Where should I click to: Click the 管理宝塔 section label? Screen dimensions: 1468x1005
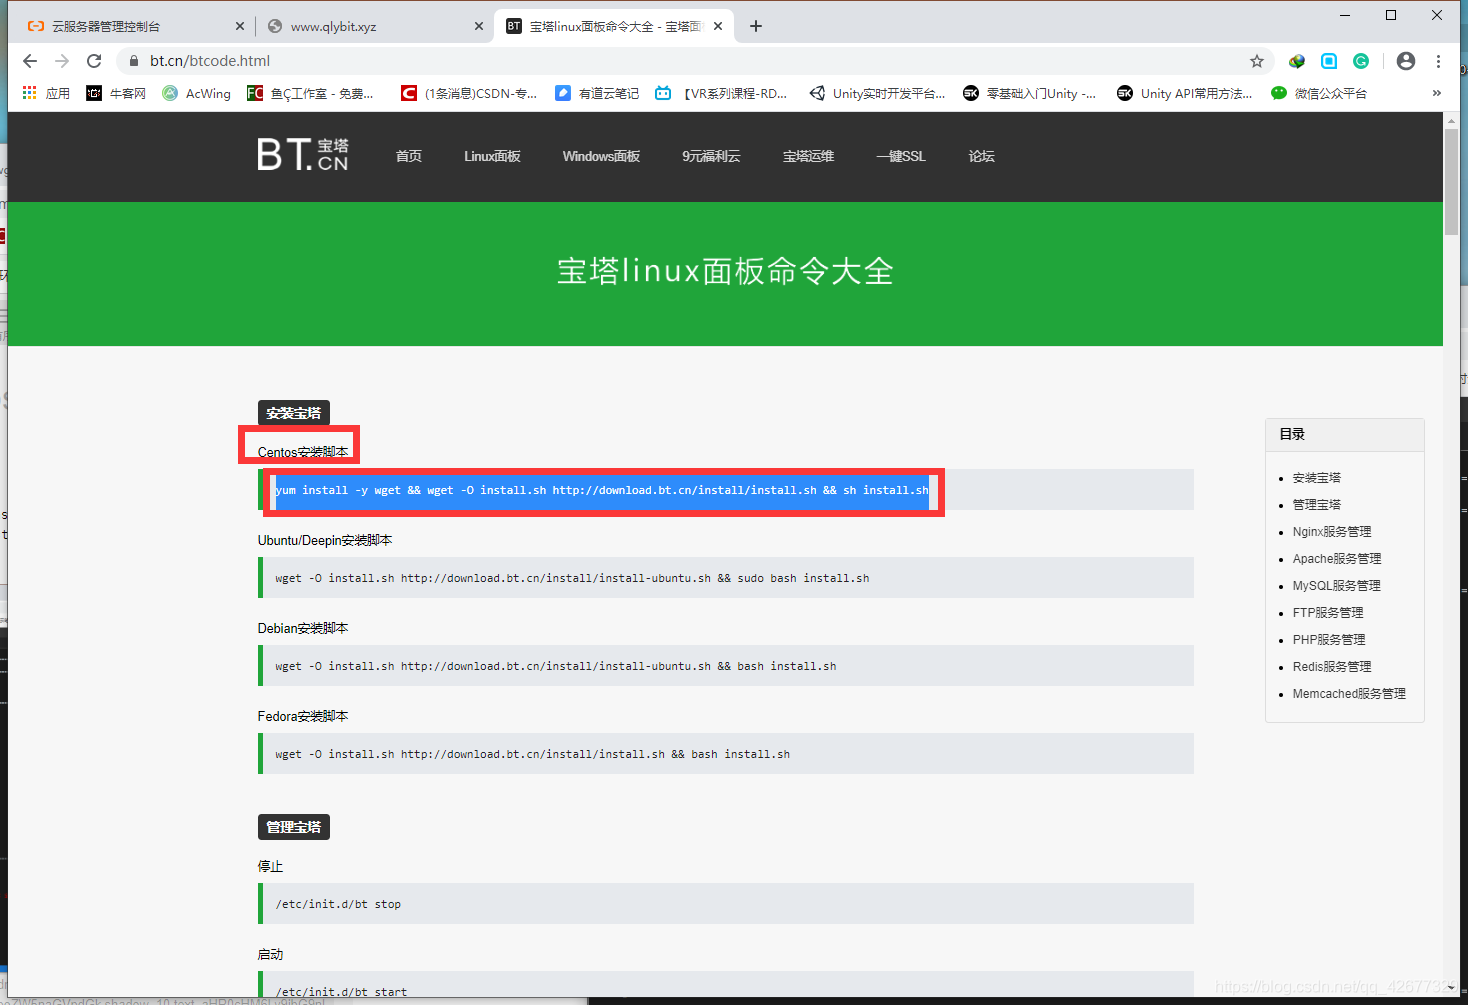[x=294, y=827]
